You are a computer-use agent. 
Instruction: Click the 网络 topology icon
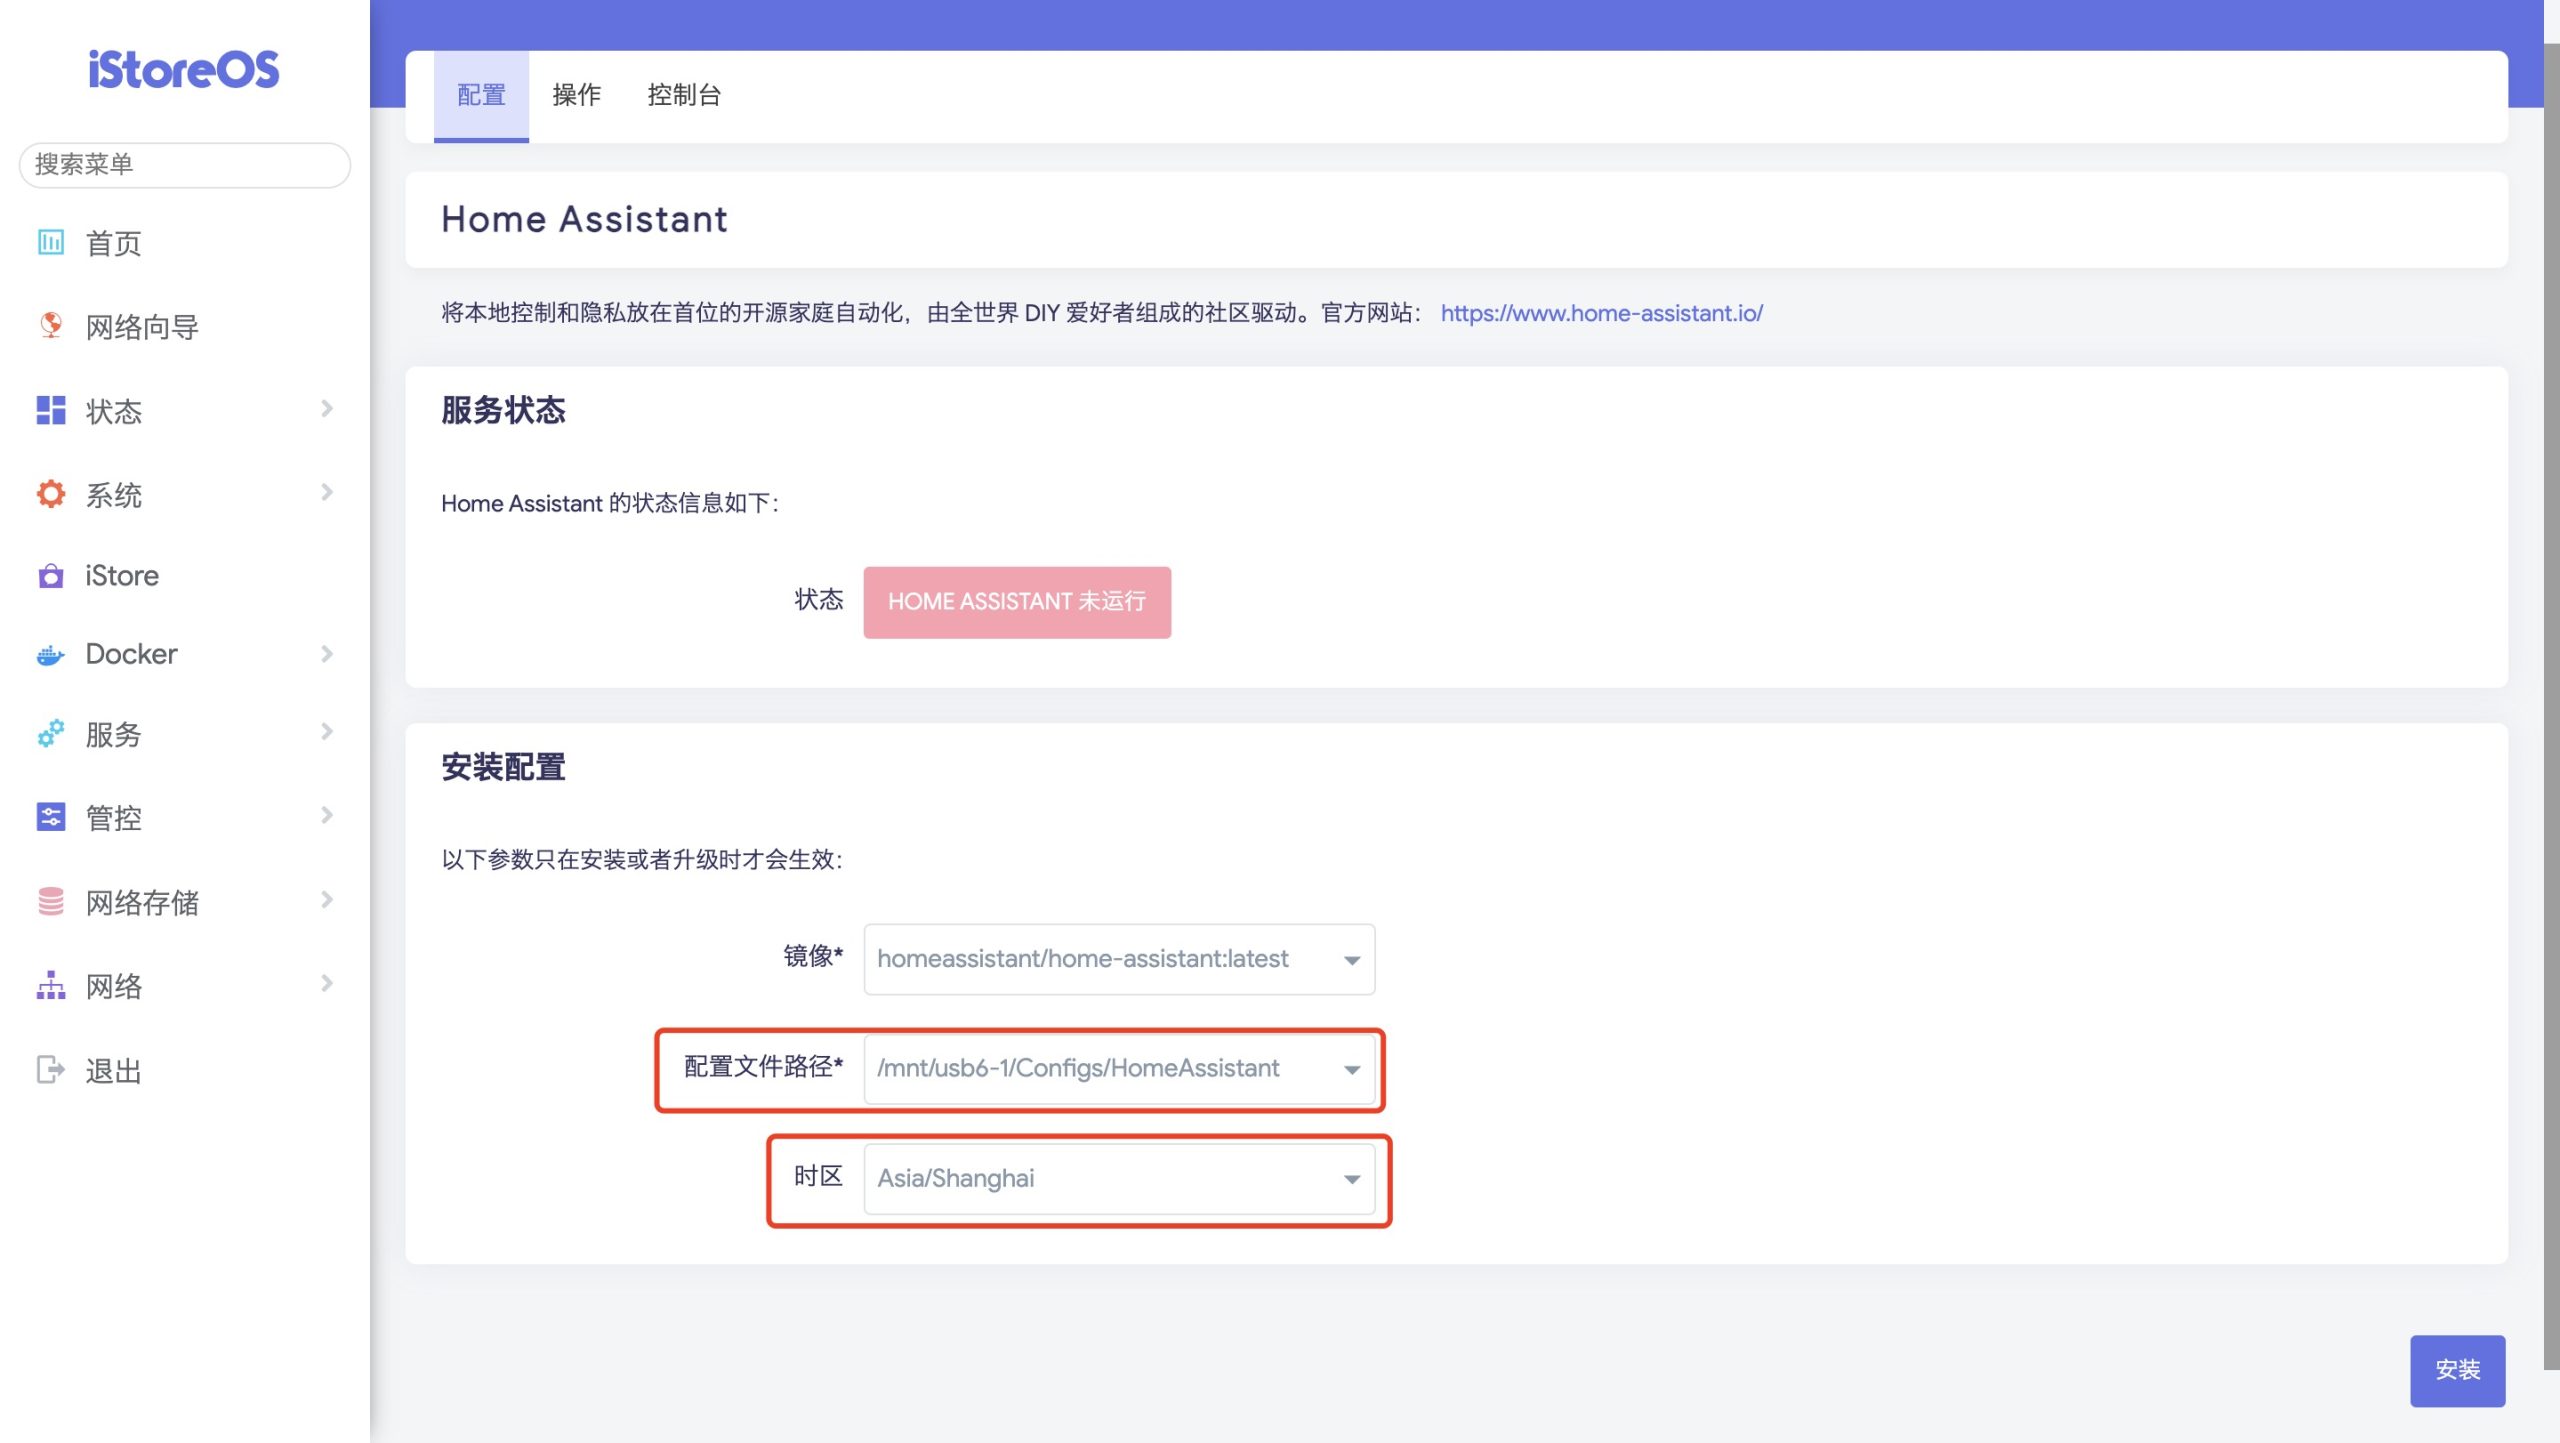pos(51,986)
